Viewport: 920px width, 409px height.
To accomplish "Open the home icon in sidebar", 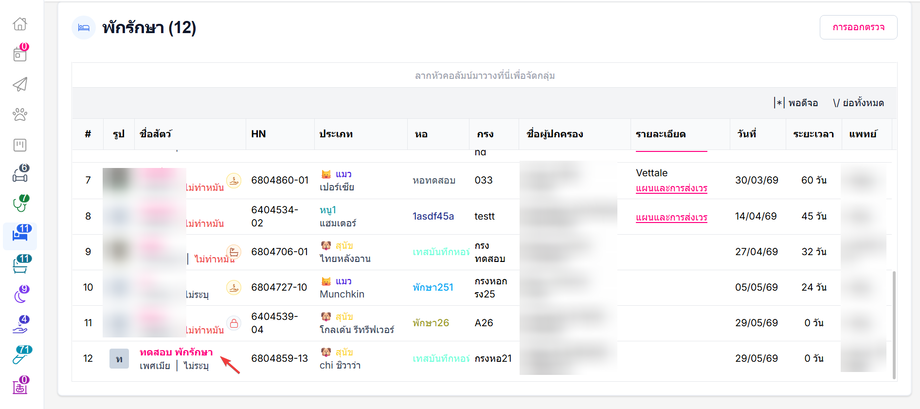I will click(20, 24).
